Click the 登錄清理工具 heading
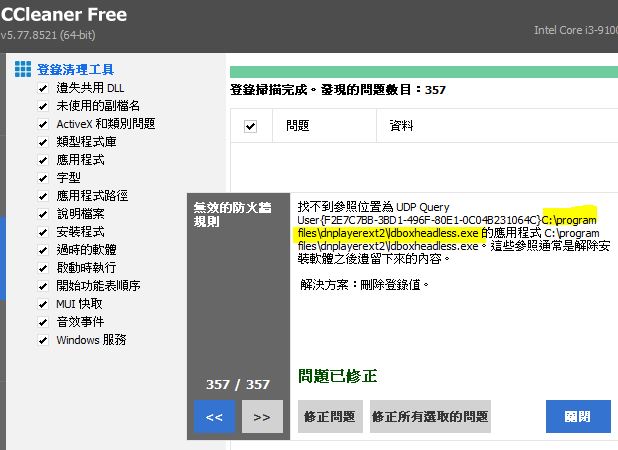 pos(75,70)
